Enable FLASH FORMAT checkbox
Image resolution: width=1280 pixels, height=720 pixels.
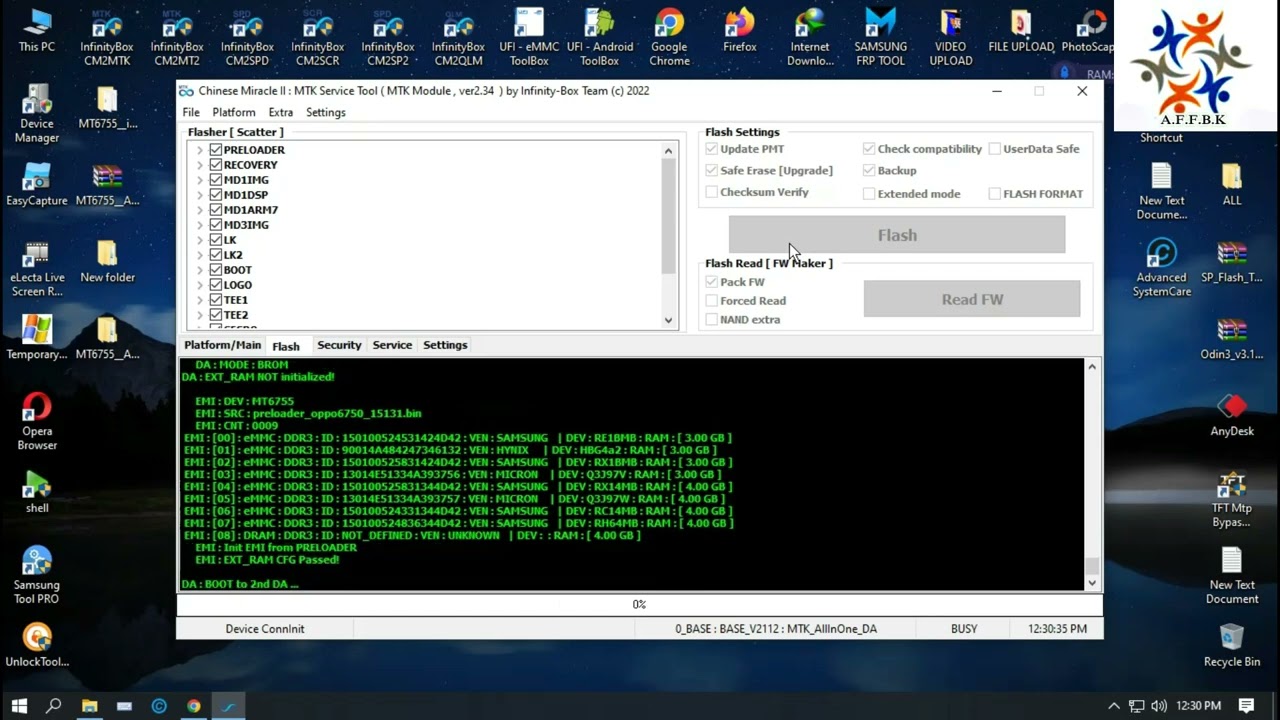995,194
